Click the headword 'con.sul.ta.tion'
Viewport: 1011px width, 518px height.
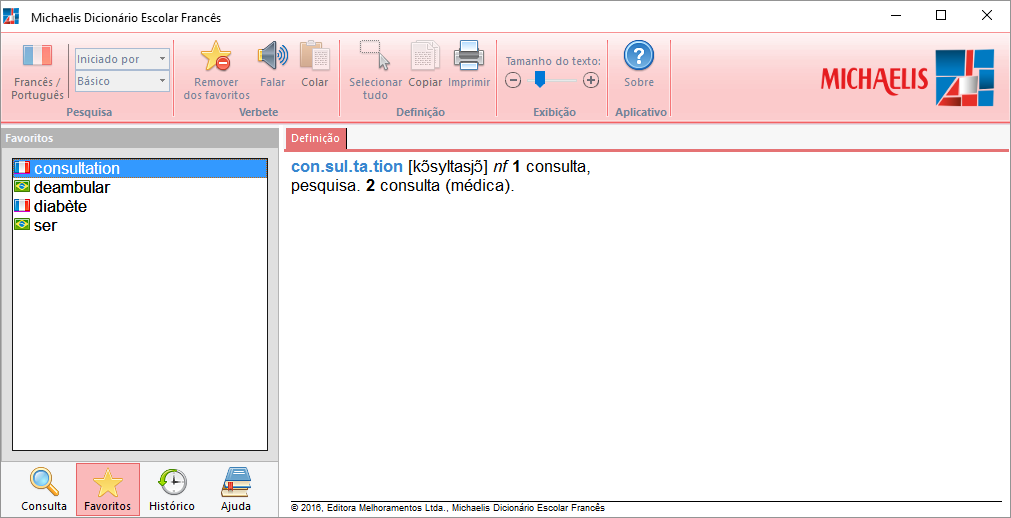pyautogui.click(x=347, y=167)
